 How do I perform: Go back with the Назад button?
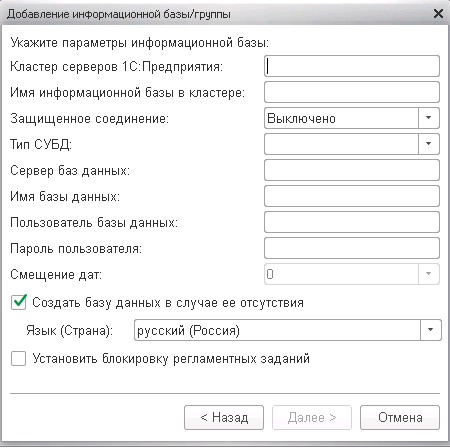point(224,417)
